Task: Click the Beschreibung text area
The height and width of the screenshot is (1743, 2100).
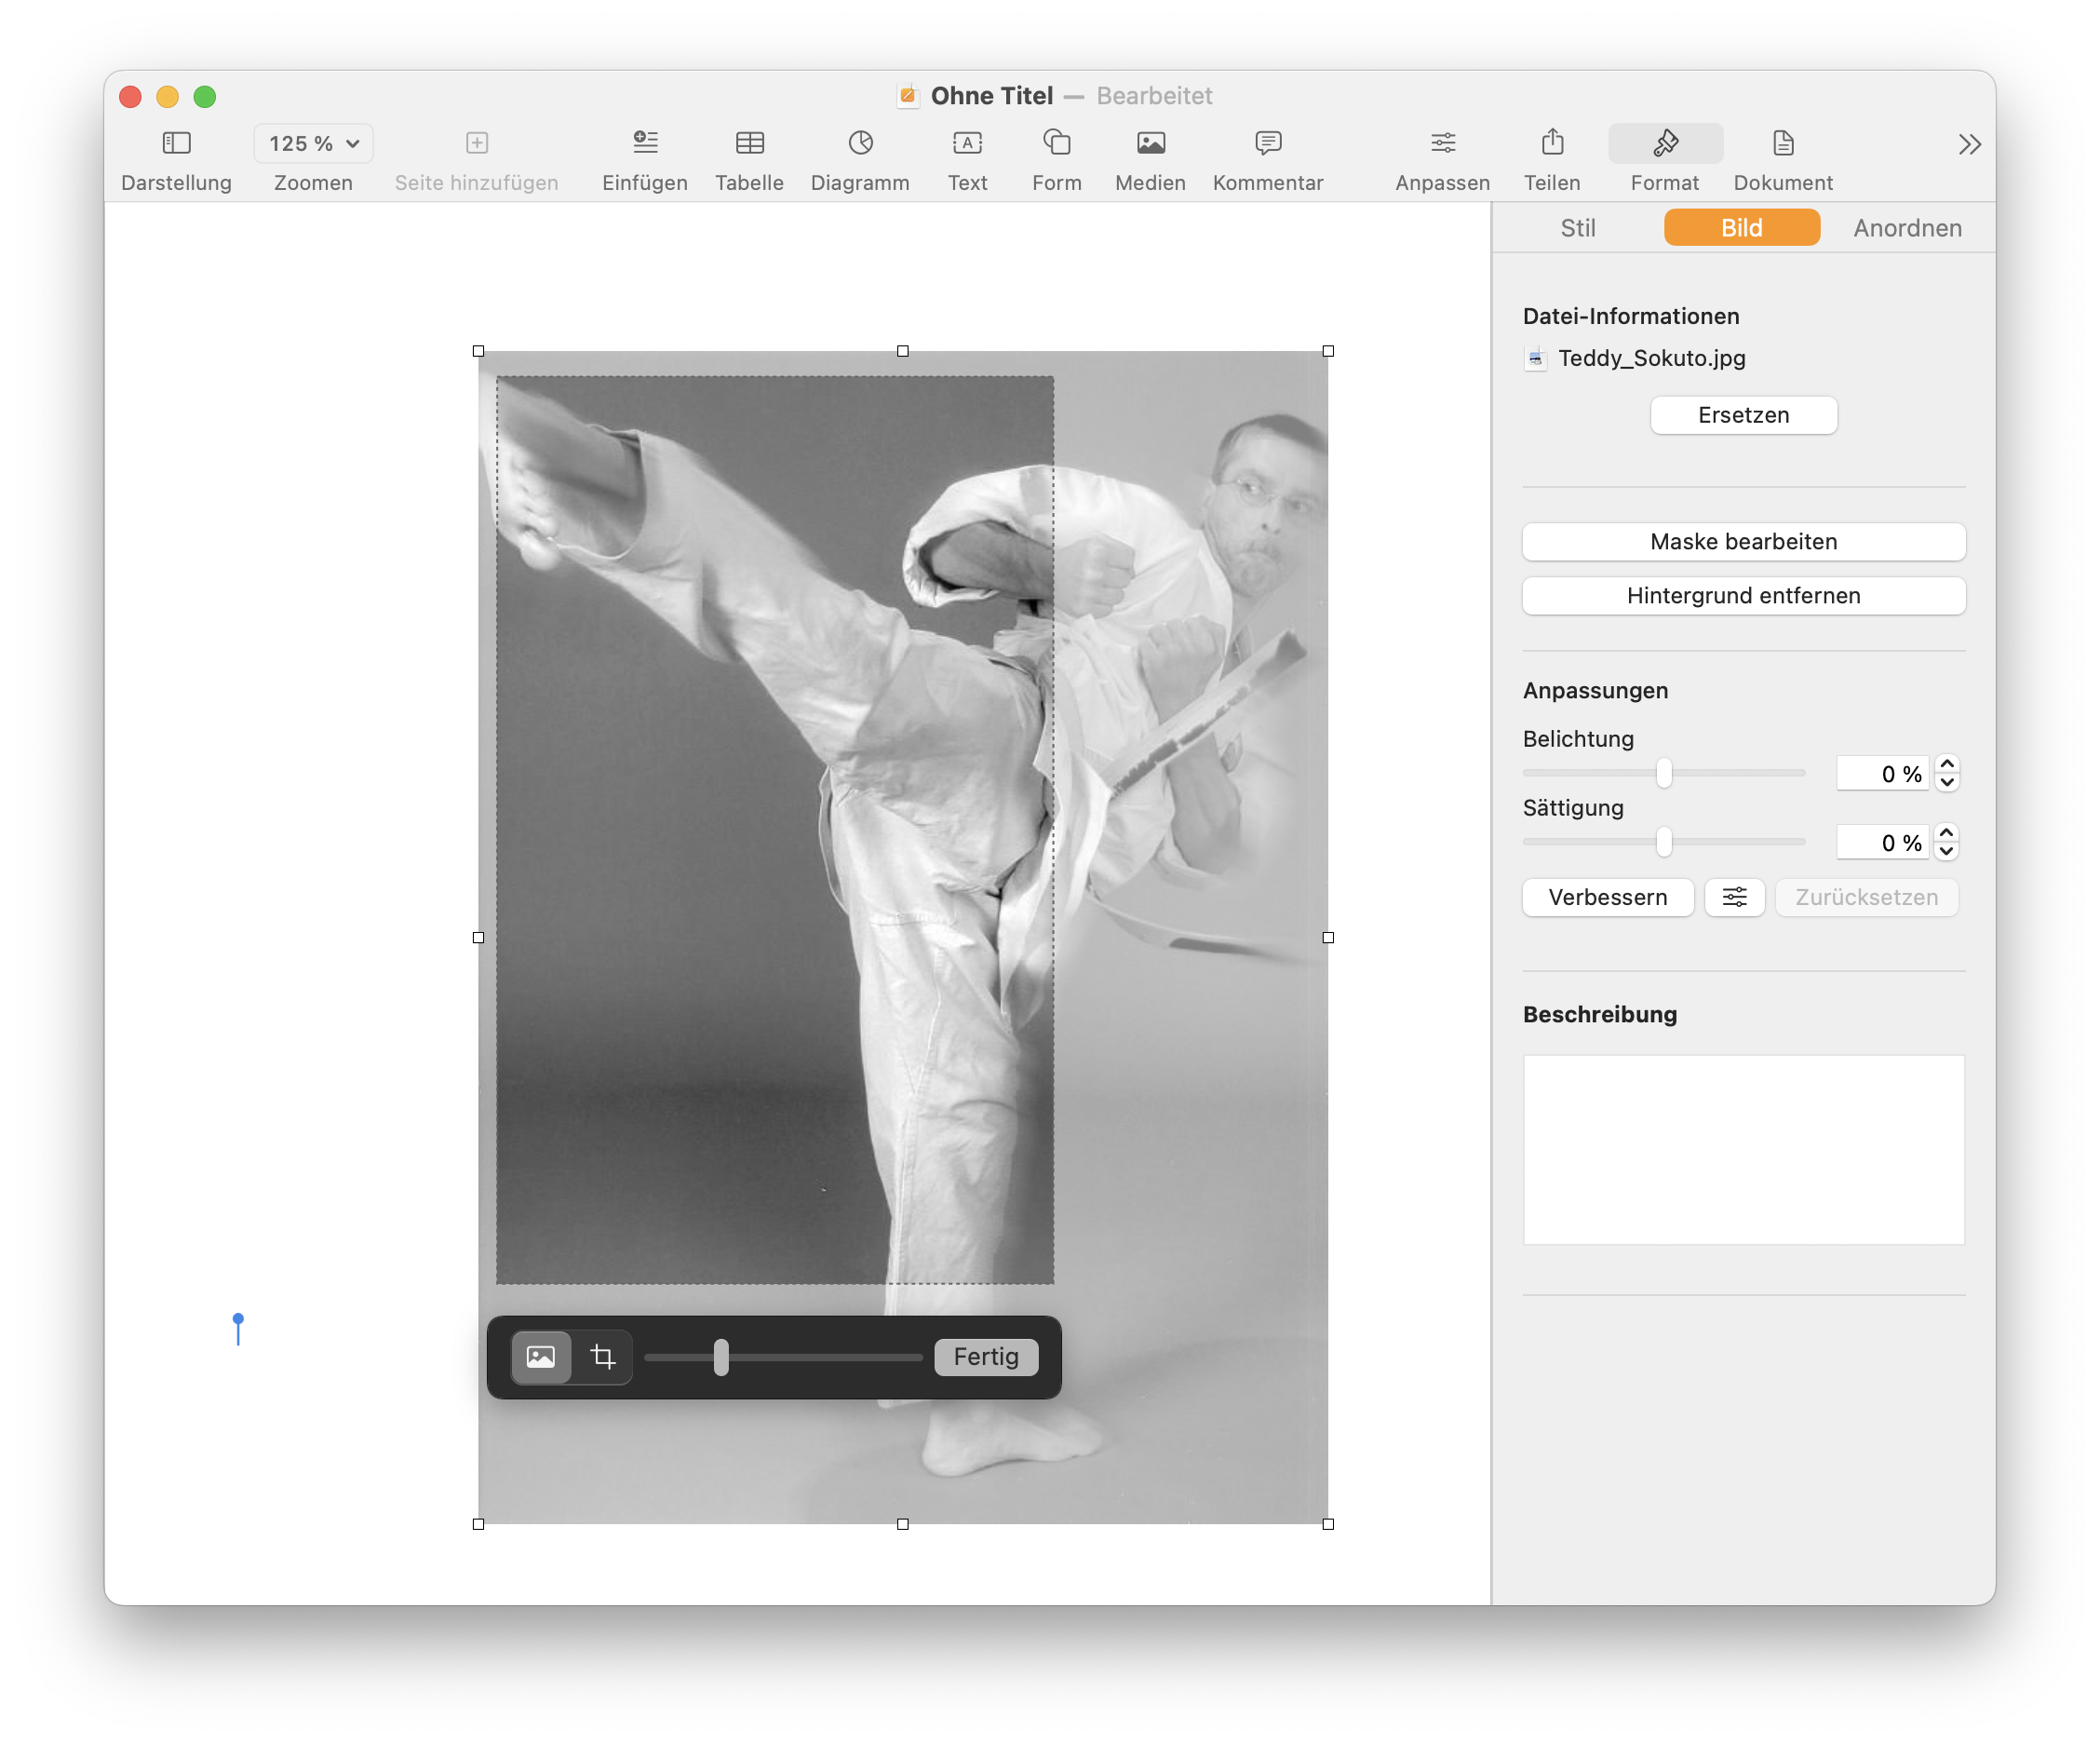Action: coord(1743,1150)
